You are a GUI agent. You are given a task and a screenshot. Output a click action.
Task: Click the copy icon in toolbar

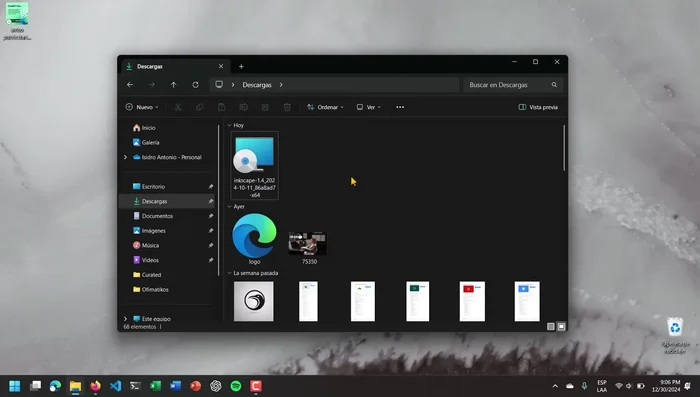[x=200, y=107]
